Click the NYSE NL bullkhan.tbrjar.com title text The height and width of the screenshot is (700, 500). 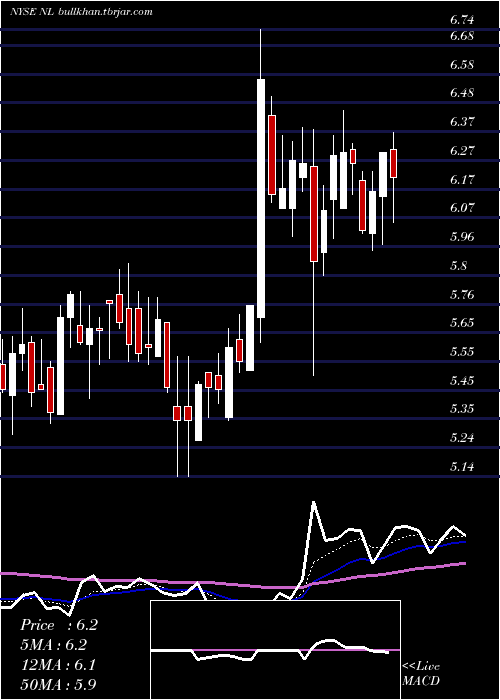point(81,12)
